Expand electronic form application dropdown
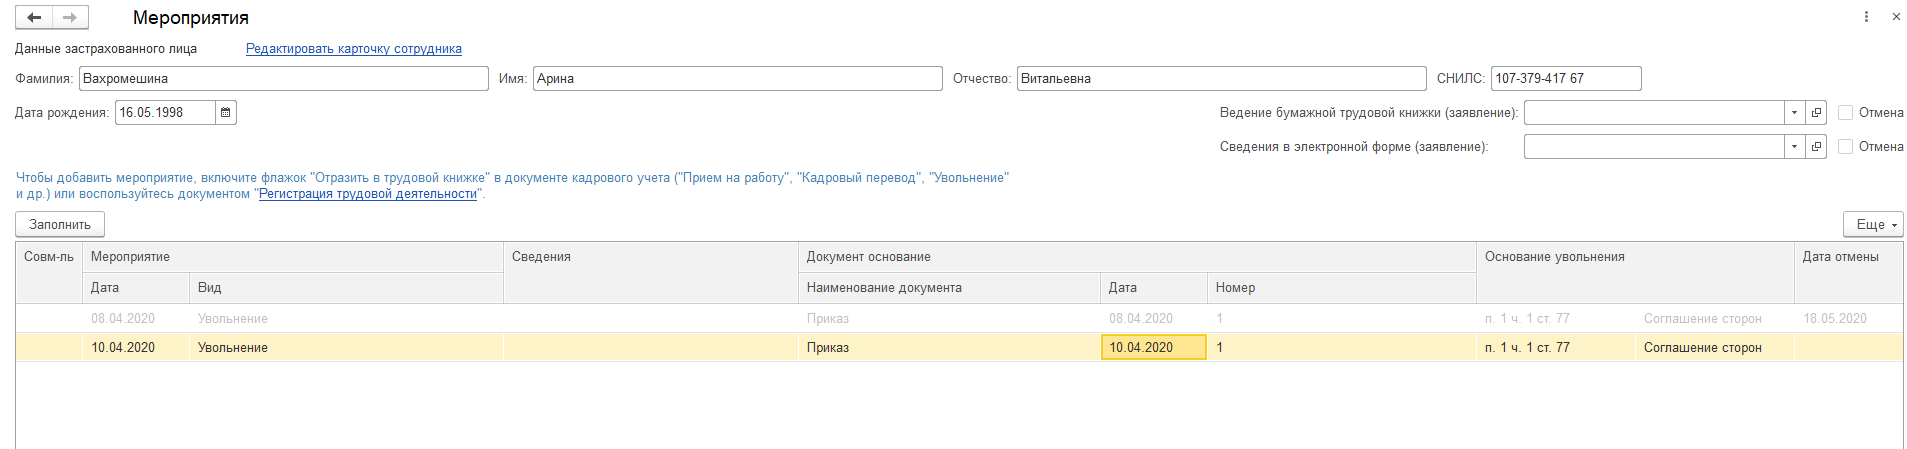 tap(1795, 147)
